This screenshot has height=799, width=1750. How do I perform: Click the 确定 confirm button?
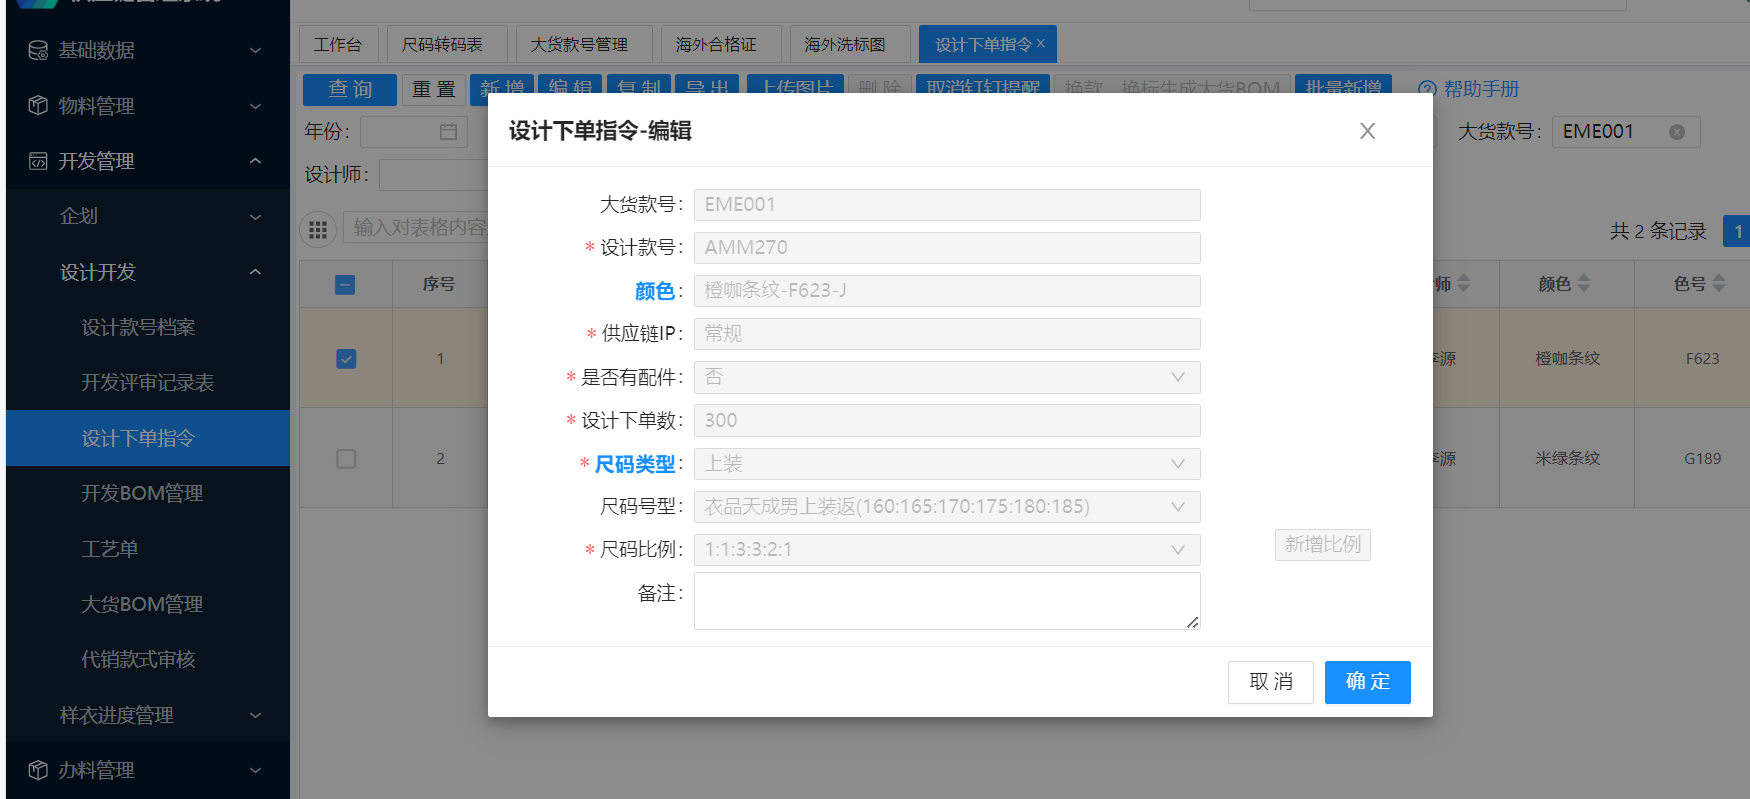coord(1367,682)
